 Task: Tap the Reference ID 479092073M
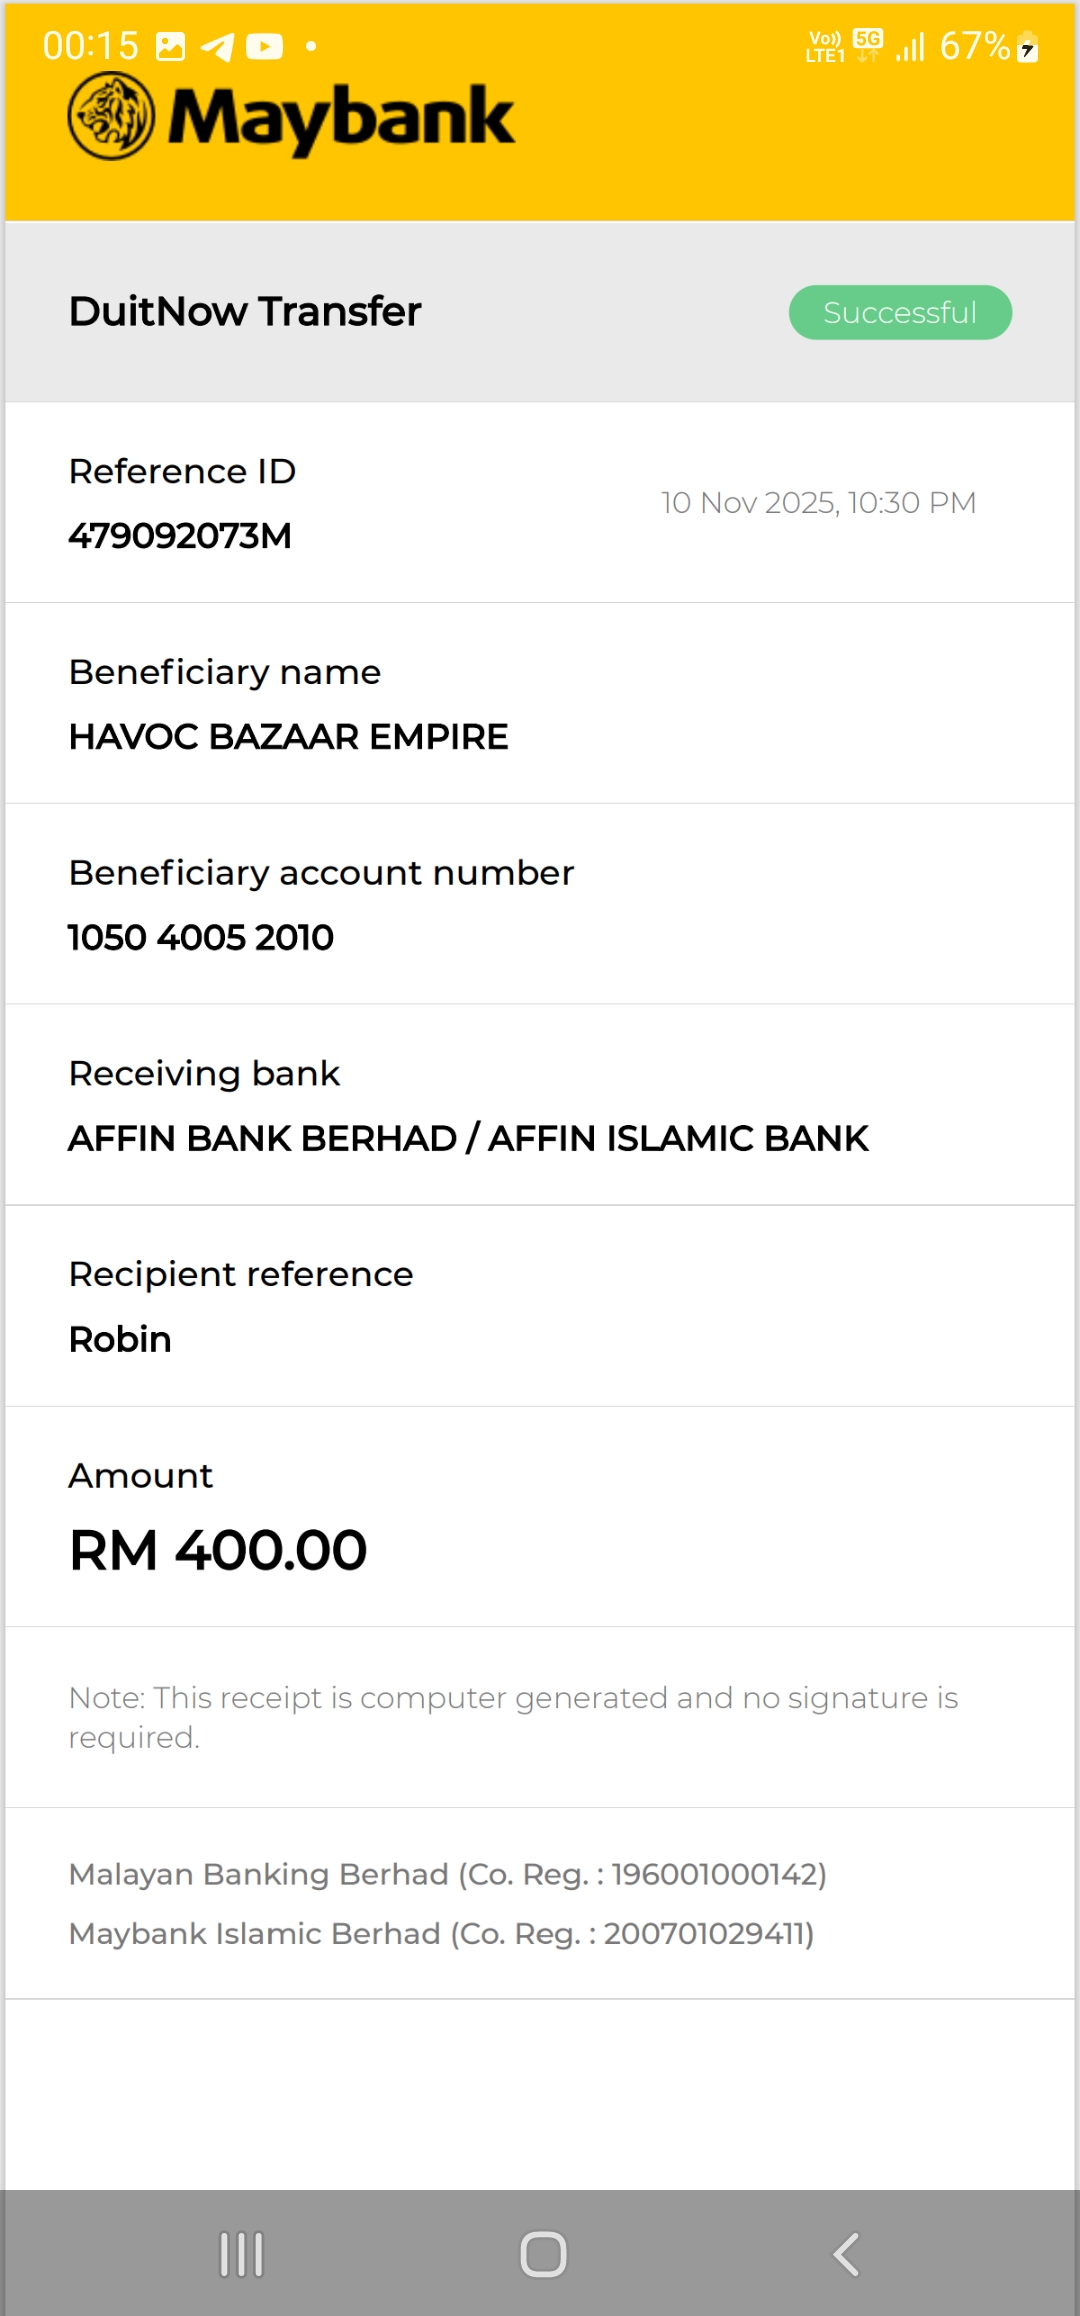pos(180,536)
